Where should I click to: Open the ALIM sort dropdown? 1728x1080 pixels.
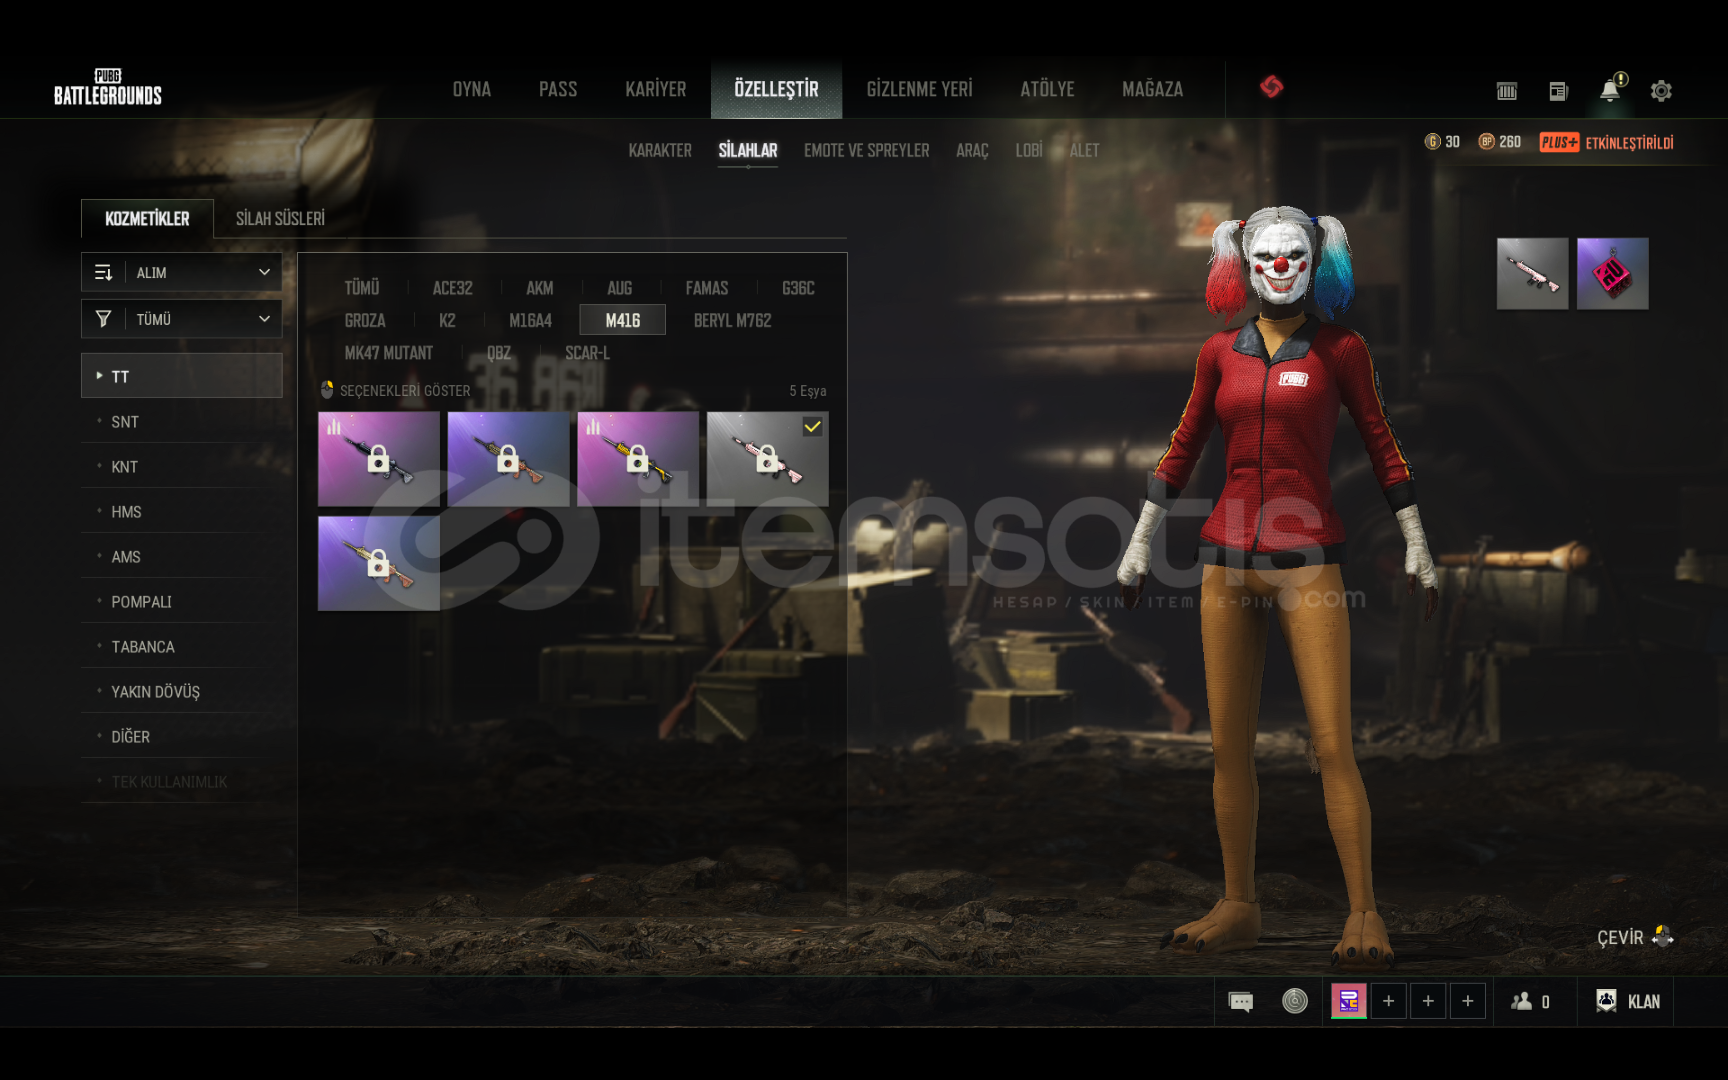(181, 272)
